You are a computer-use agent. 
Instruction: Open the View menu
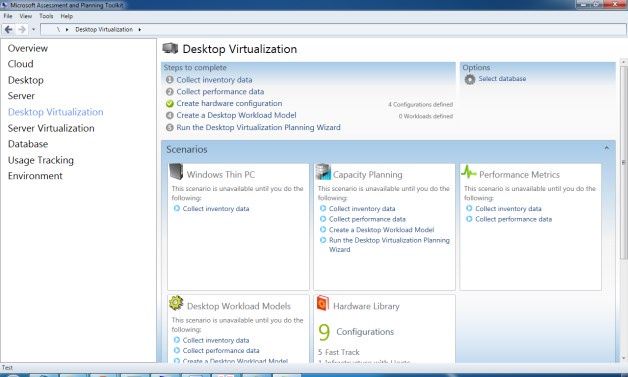[26, 16]
